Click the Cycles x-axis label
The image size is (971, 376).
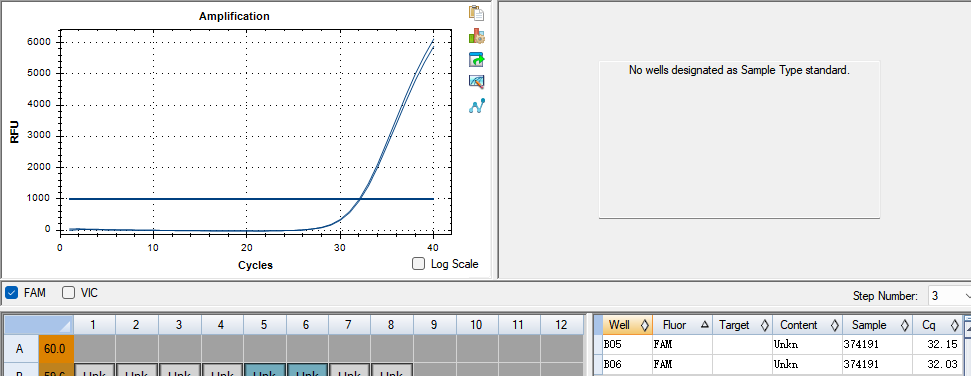tap(255, 265)
